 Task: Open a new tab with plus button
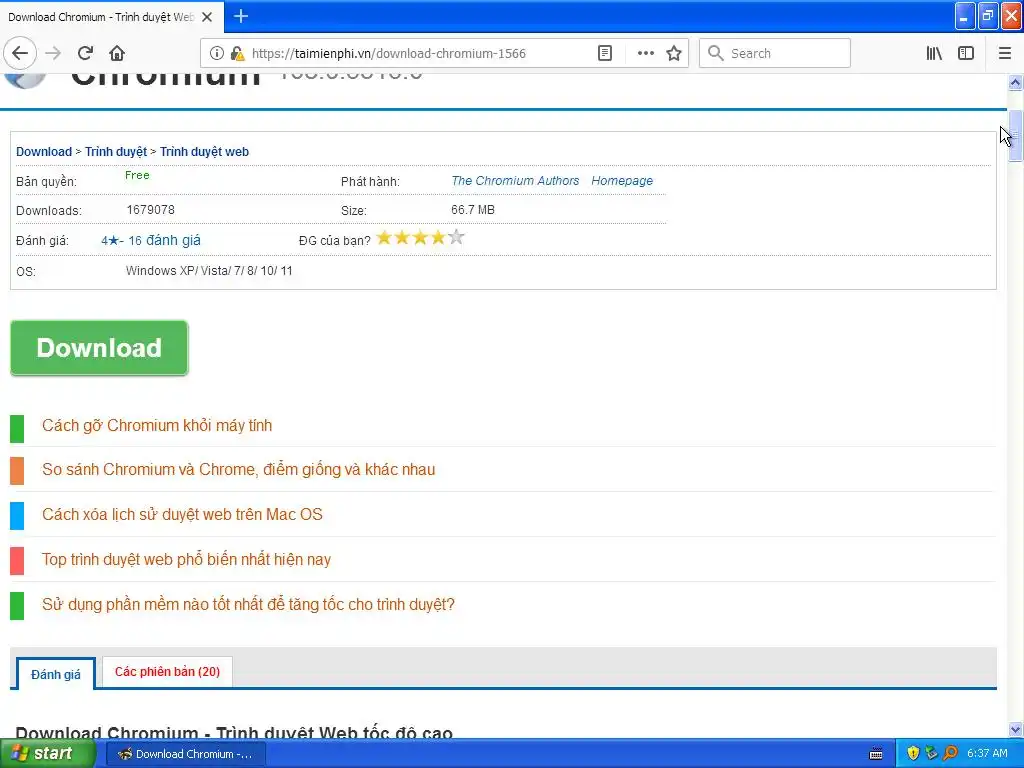[x=240, y=16]
